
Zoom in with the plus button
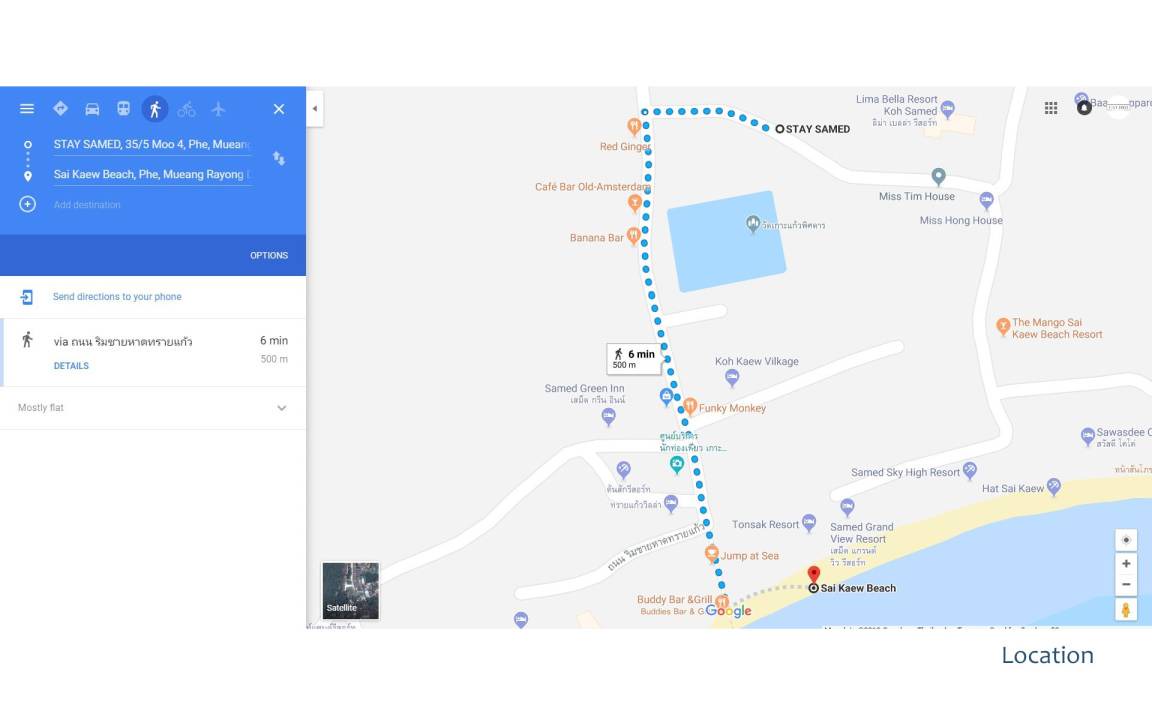point(1126,564)
